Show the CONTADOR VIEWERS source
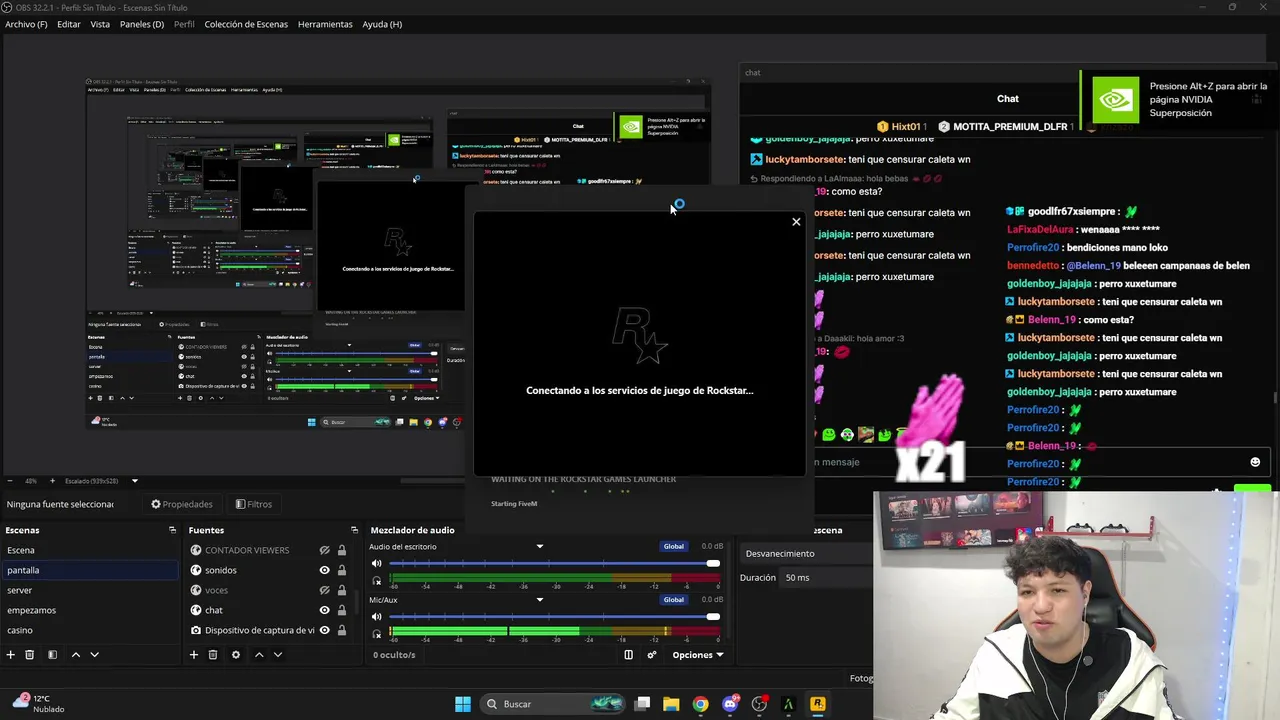1280x720 pixels. [x=324, y=550]
